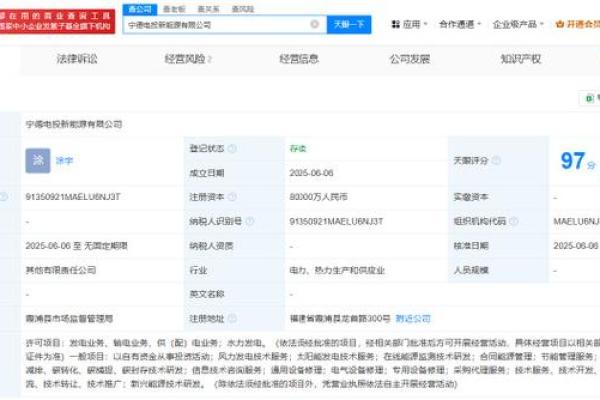600x400 pixels.
Task: Click the help icon left of the credit code row
Action: coord(4,197)
